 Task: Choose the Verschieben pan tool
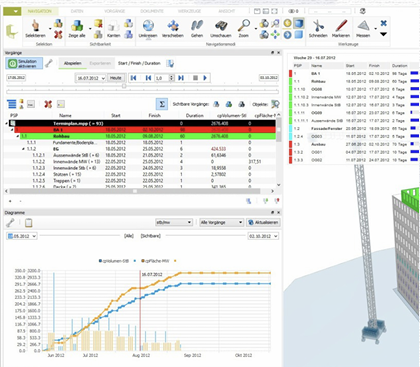tap(173, 29)
